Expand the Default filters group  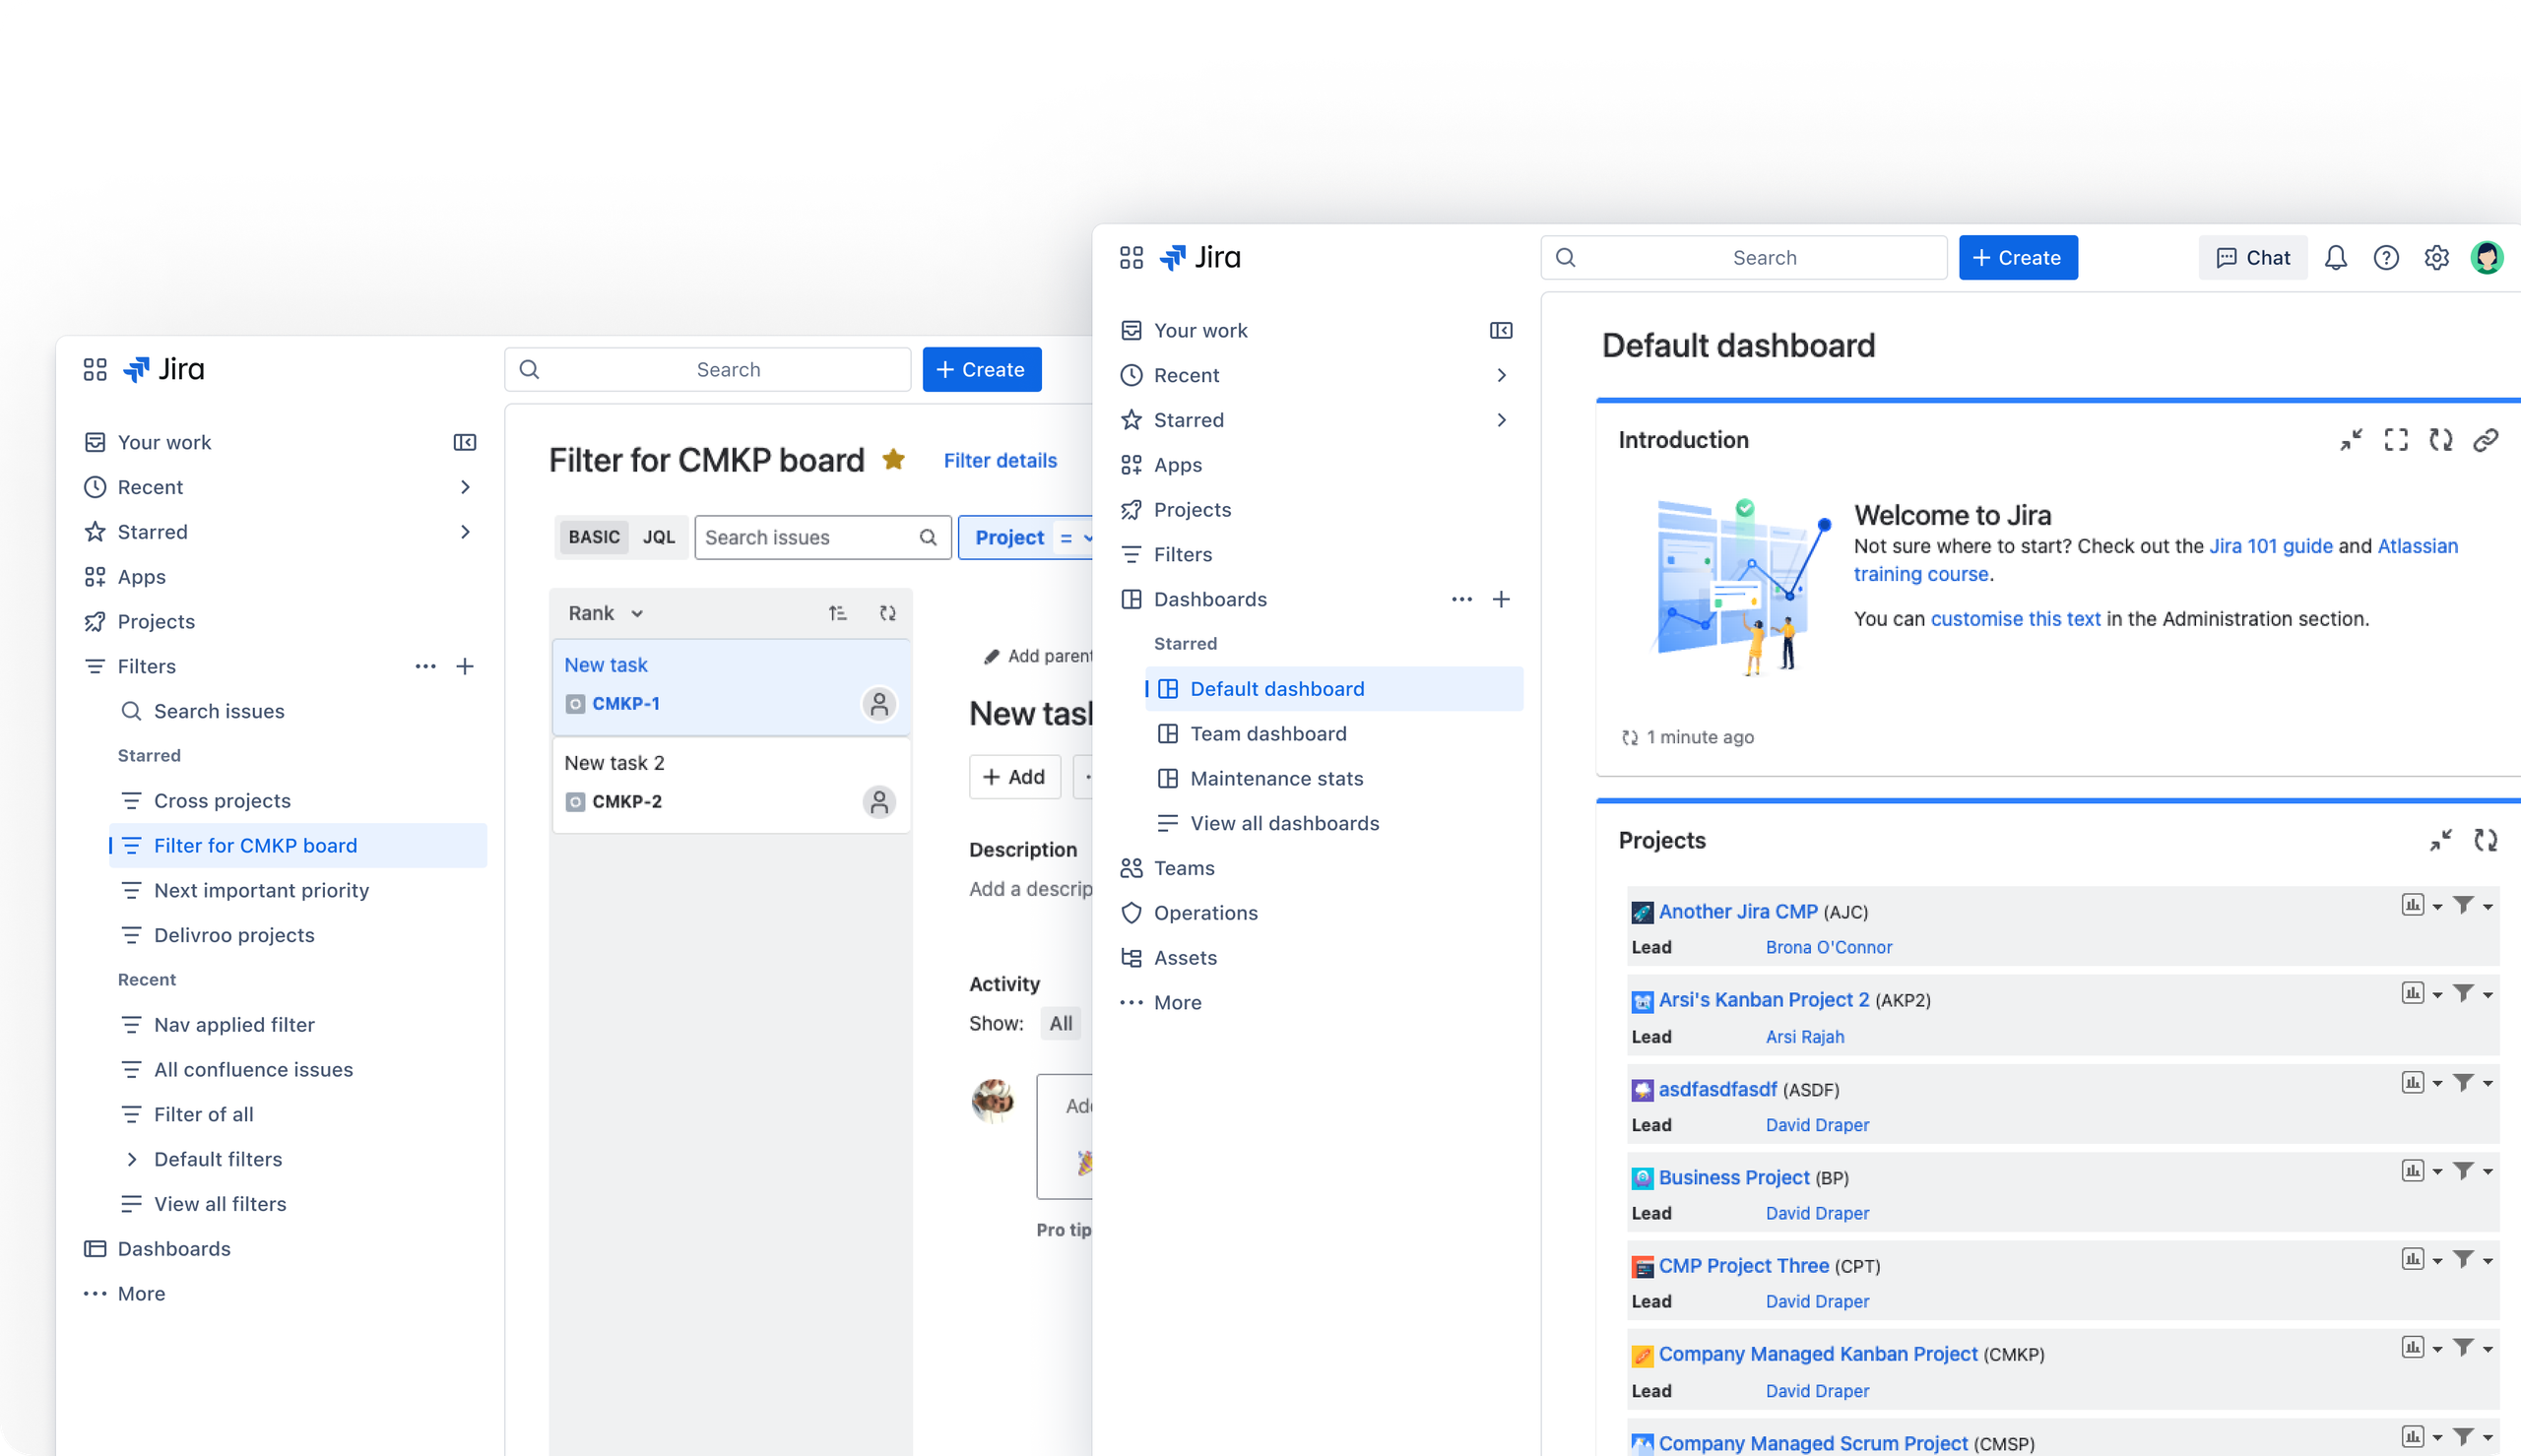tap(132, 1160)
